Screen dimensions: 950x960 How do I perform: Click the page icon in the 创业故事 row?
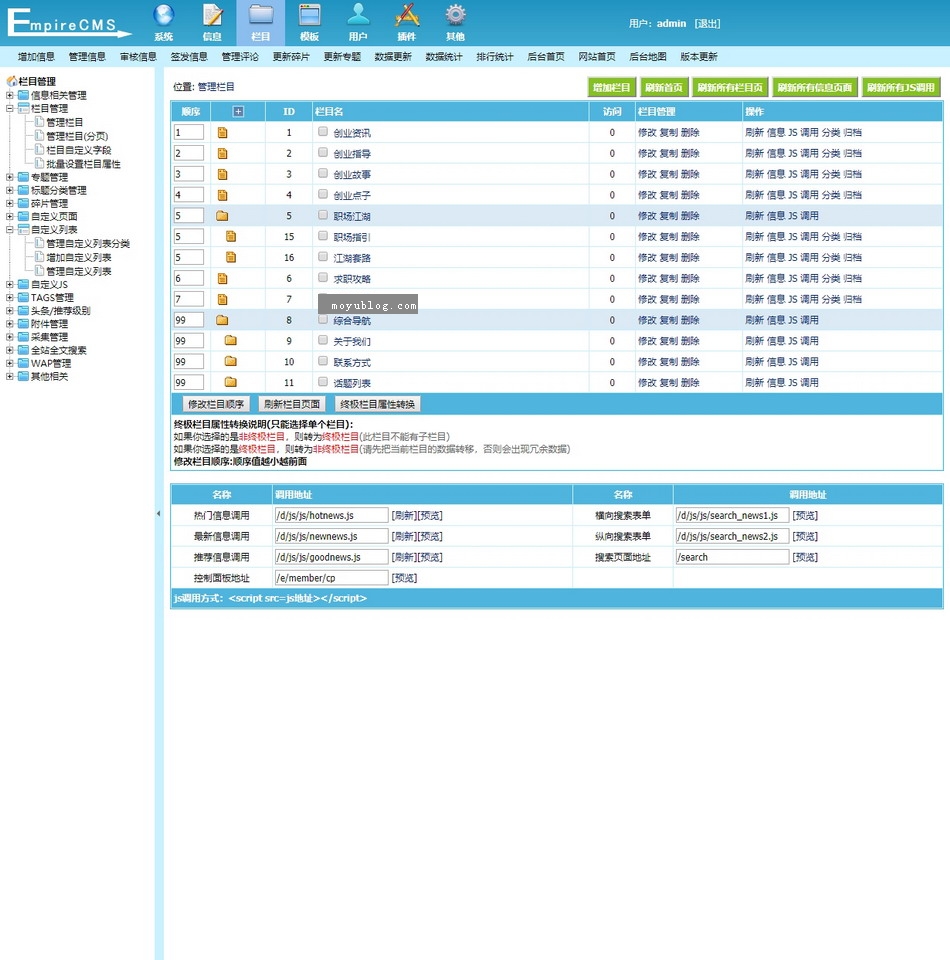[x=222, y=174]
